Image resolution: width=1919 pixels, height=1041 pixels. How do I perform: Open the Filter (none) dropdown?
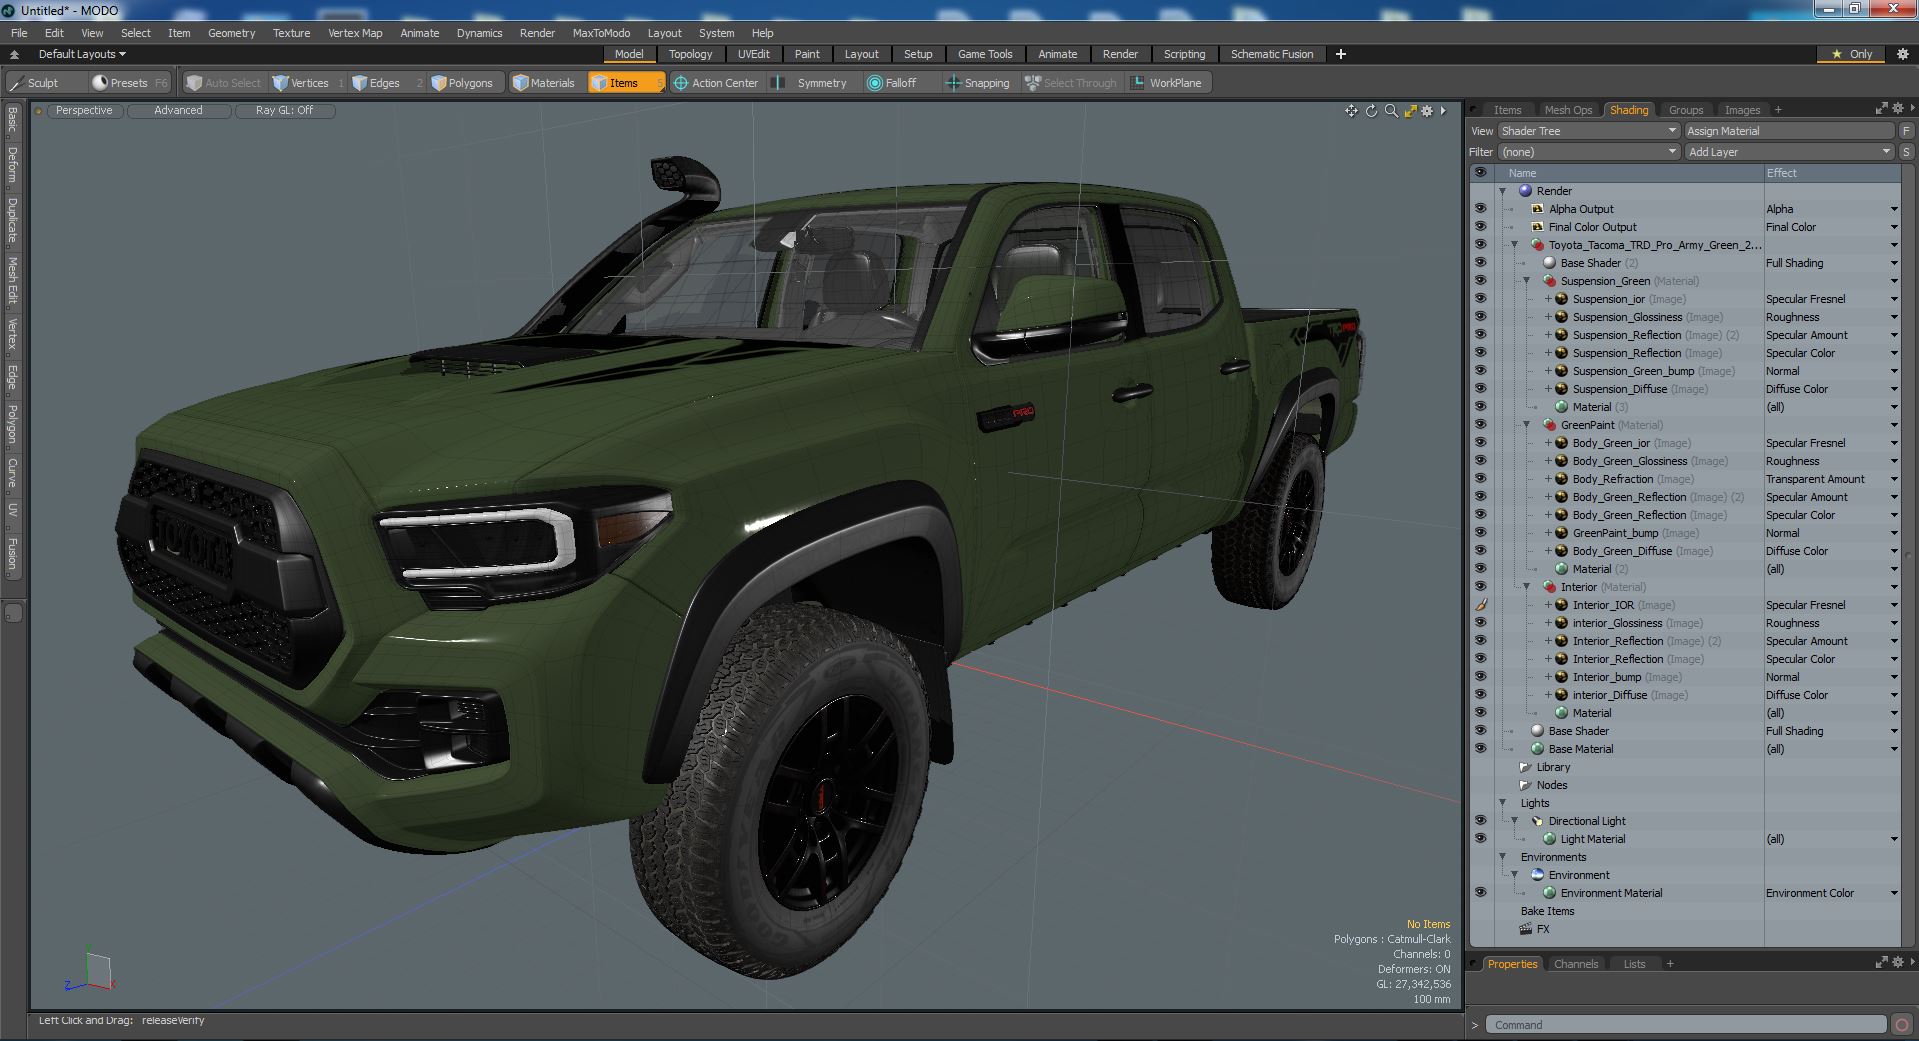tap(1588, 152)
